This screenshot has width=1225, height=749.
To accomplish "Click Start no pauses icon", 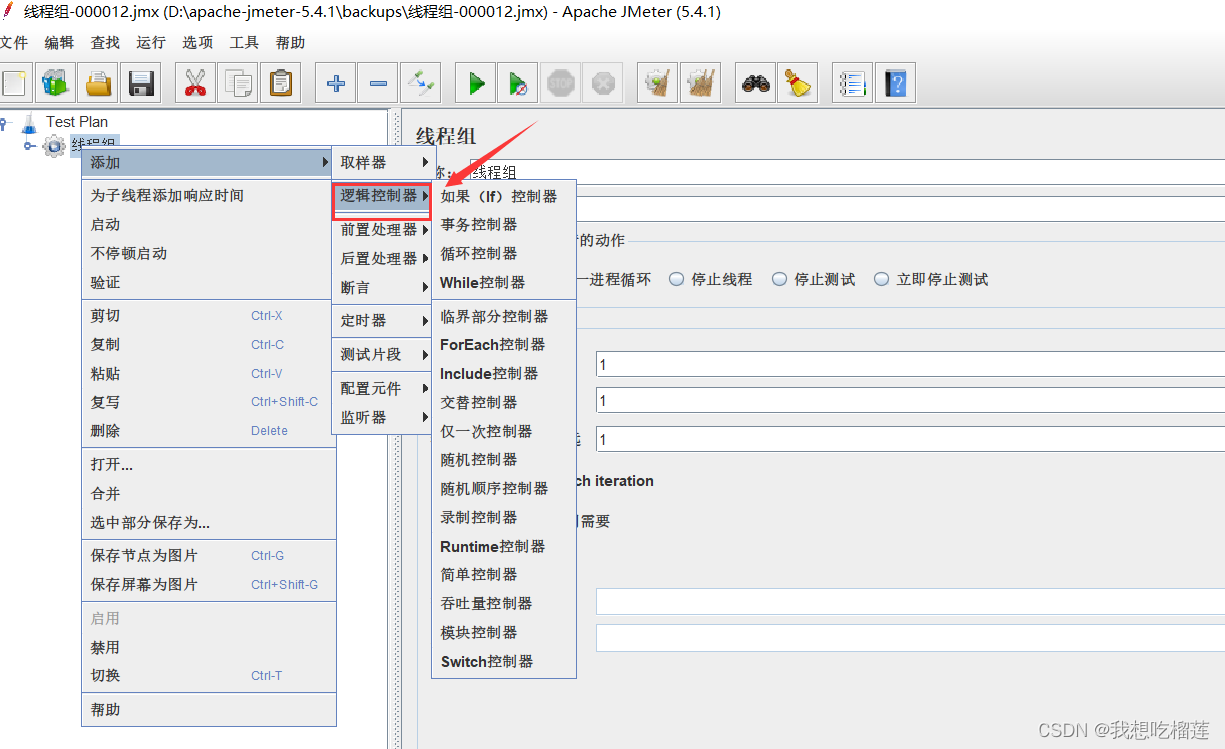I will pos(518,83).
